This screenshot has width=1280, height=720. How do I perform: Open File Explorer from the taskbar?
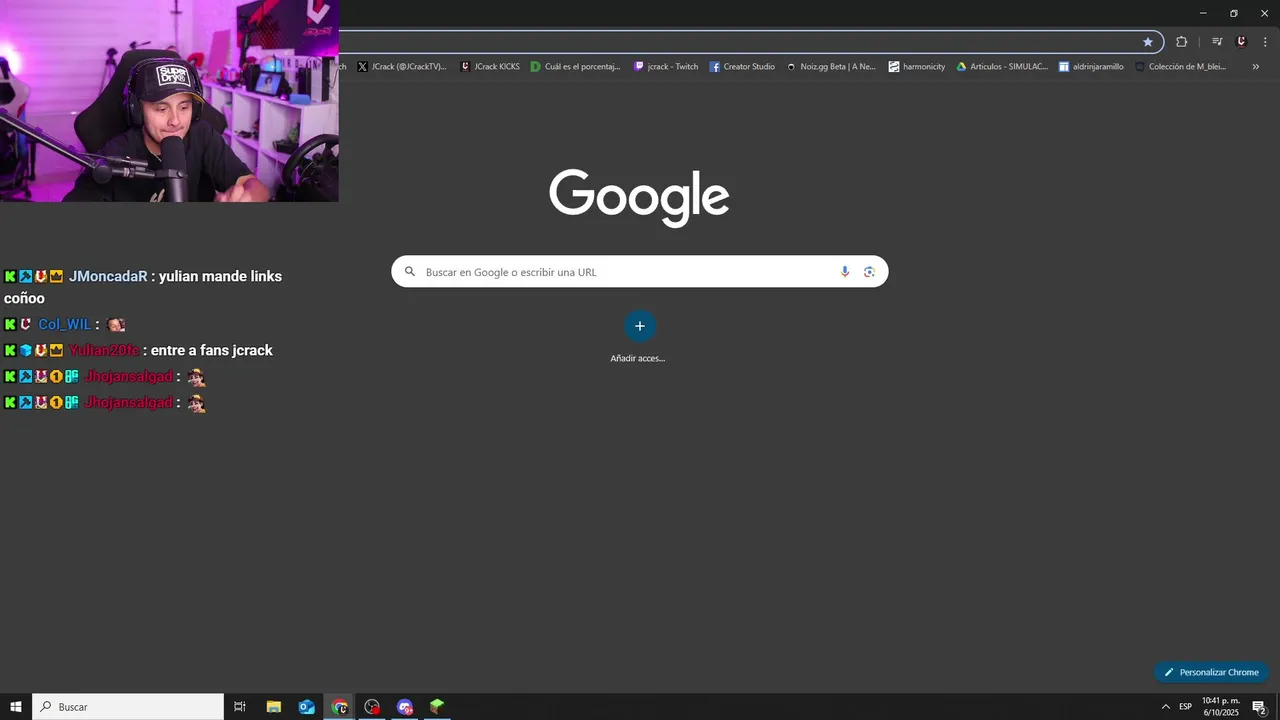274,707
